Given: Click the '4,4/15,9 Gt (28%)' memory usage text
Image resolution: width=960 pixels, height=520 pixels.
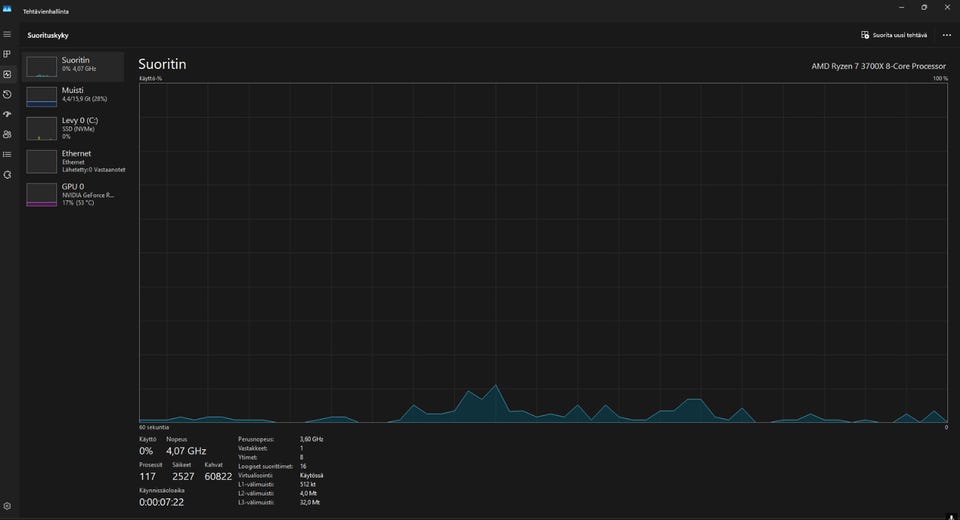Looking at the screenshot, I should pyautogui.click(x=84, y=99).
